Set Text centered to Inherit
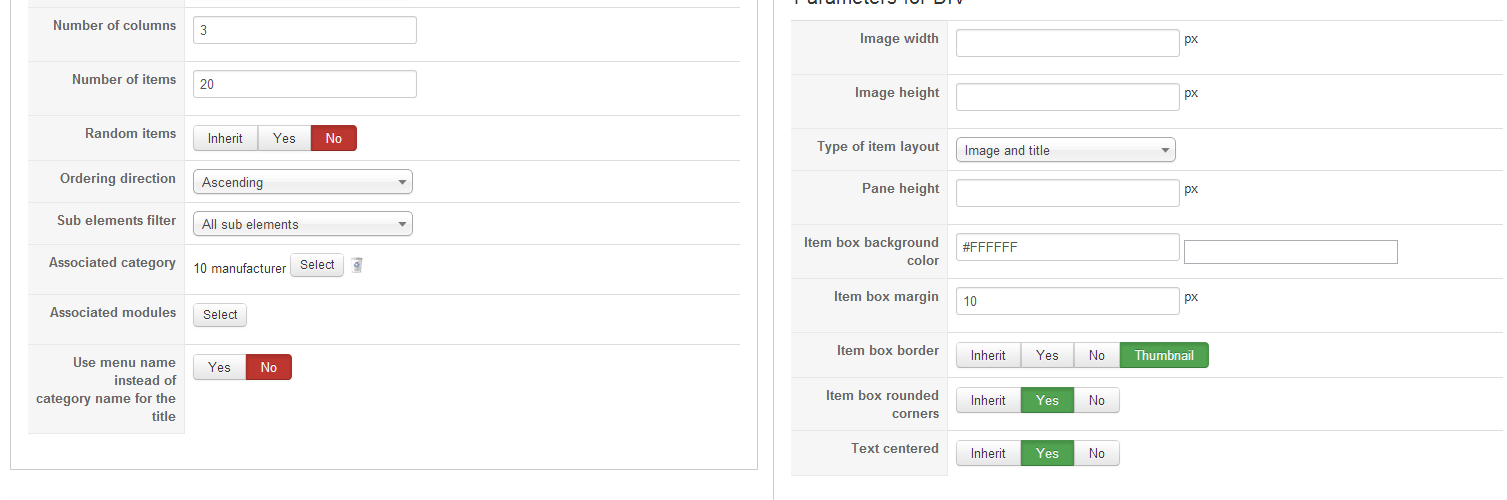The height and width of the screenshot is (500, 1507). [x=988, y=454]
